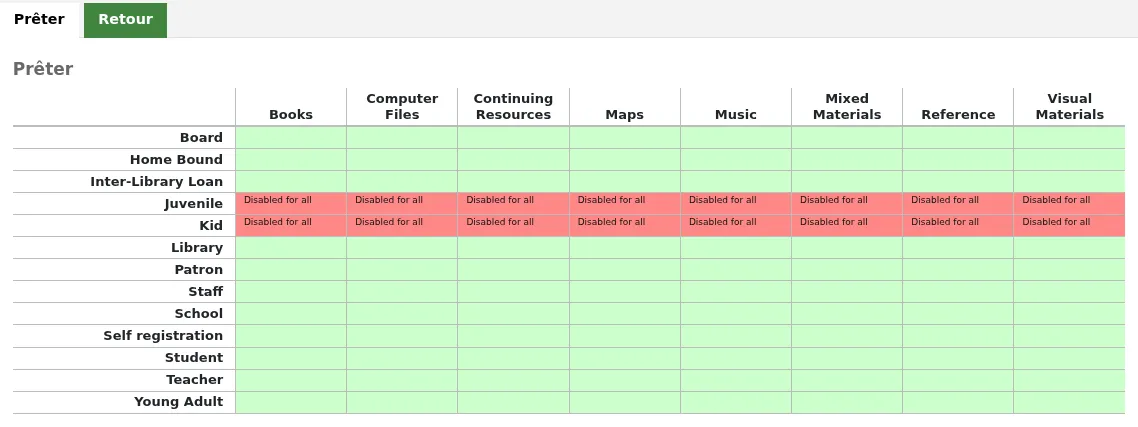Click the Teacher row Visual Materials cell
The width and height of the screenshot is (1138, 427).
coord(1070,381)
